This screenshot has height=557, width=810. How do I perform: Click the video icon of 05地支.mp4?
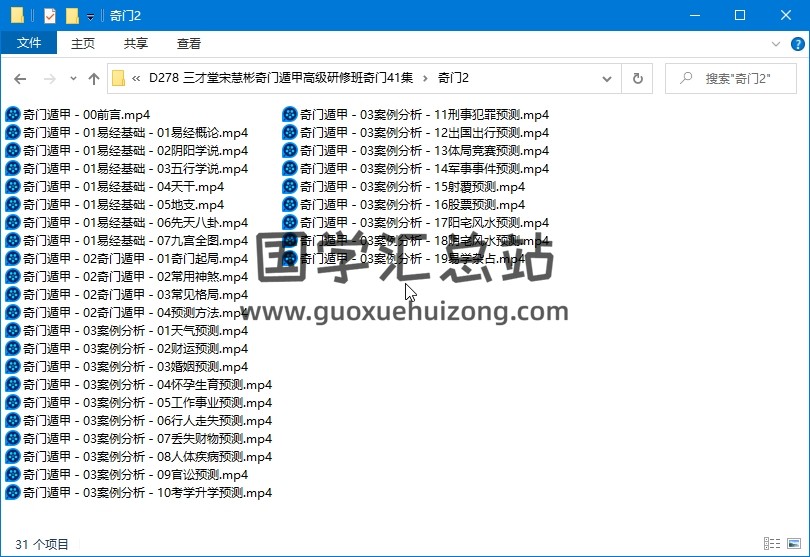pos(12,205)
